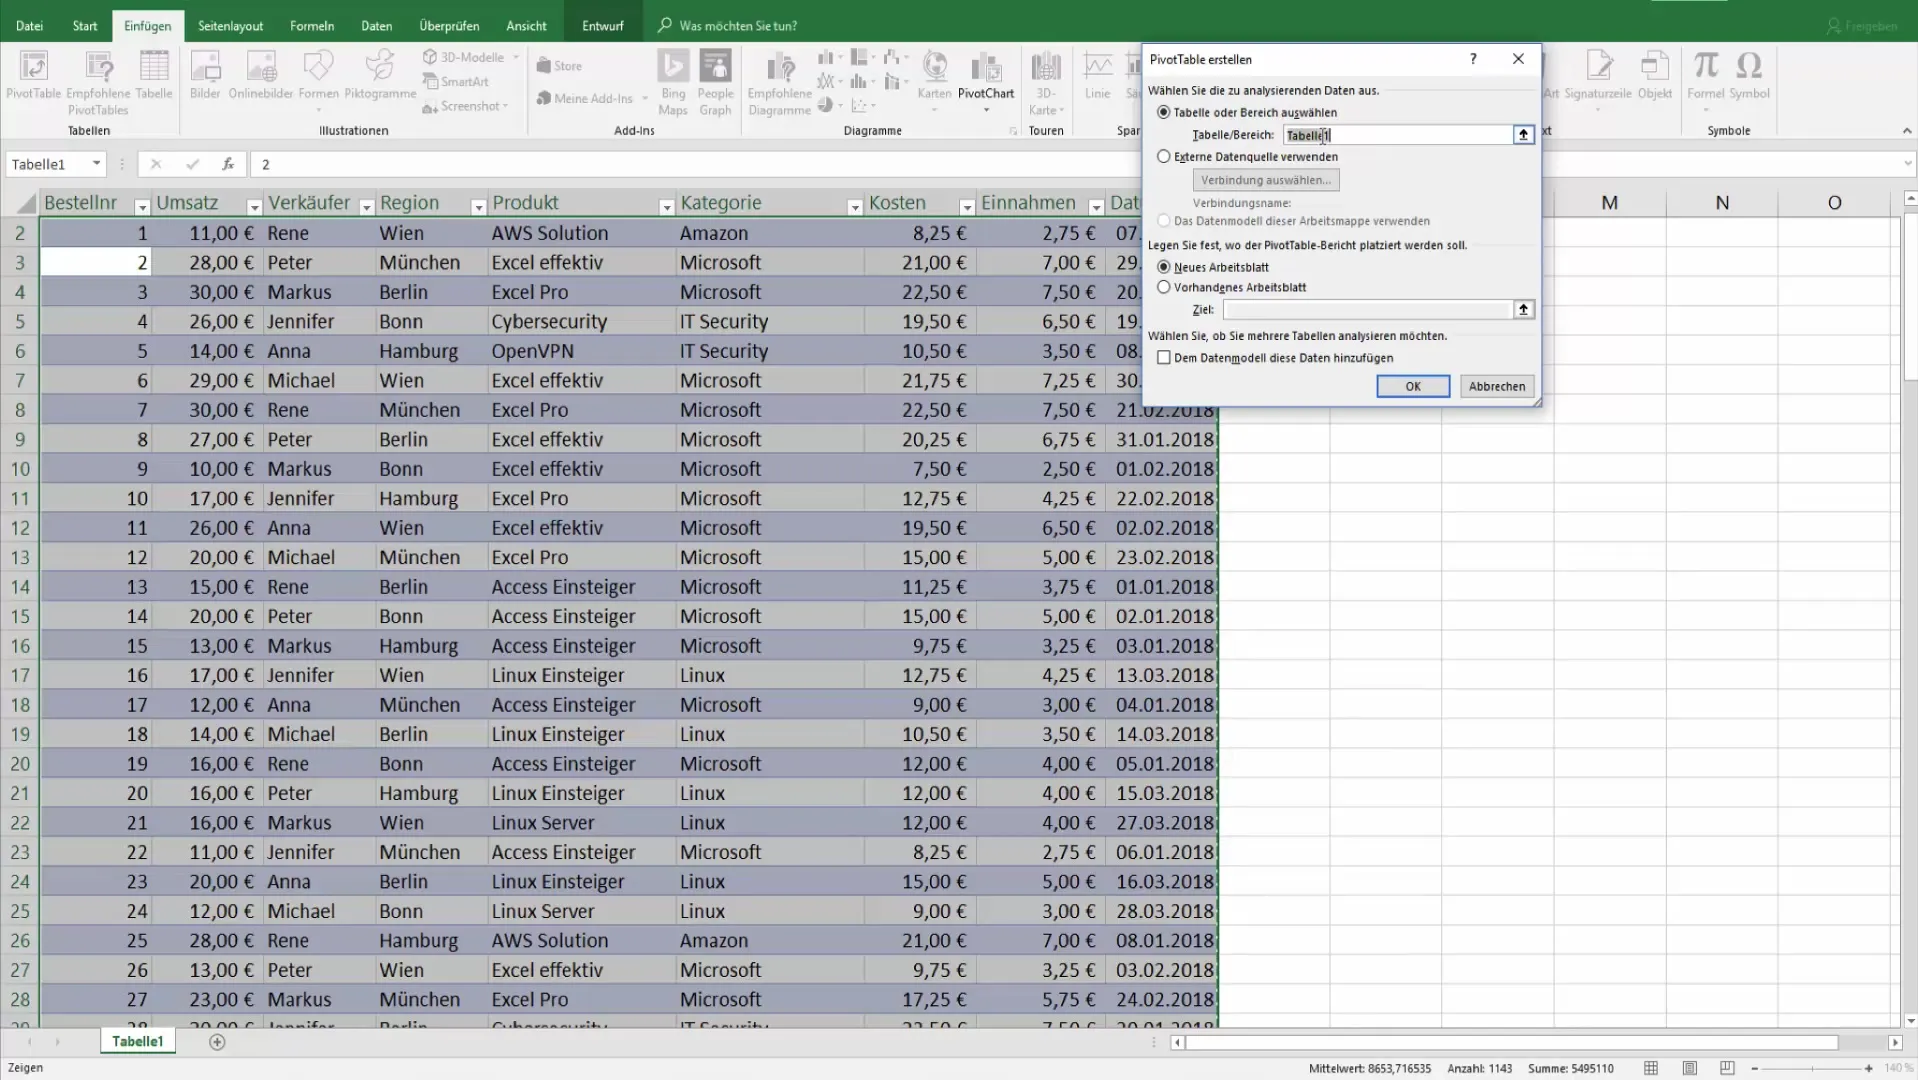Switch to the Start tab

click(x=85, y=26)
